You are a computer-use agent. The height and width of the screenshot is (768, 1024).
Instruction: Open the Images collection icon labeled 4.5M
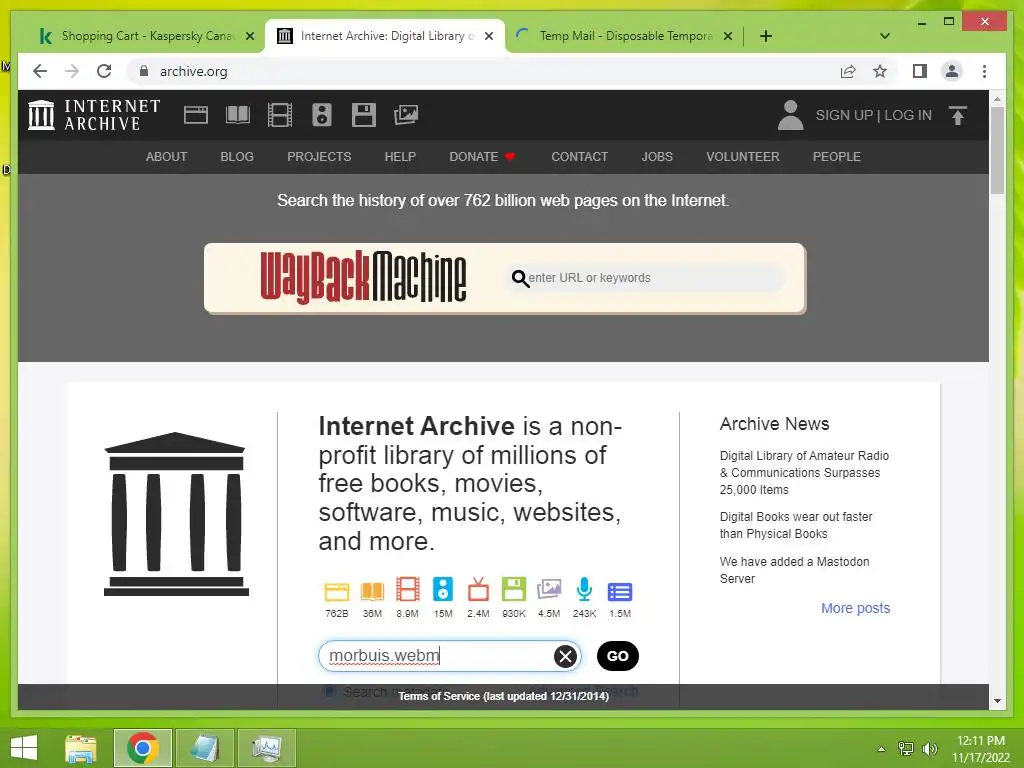coord(549,589)
